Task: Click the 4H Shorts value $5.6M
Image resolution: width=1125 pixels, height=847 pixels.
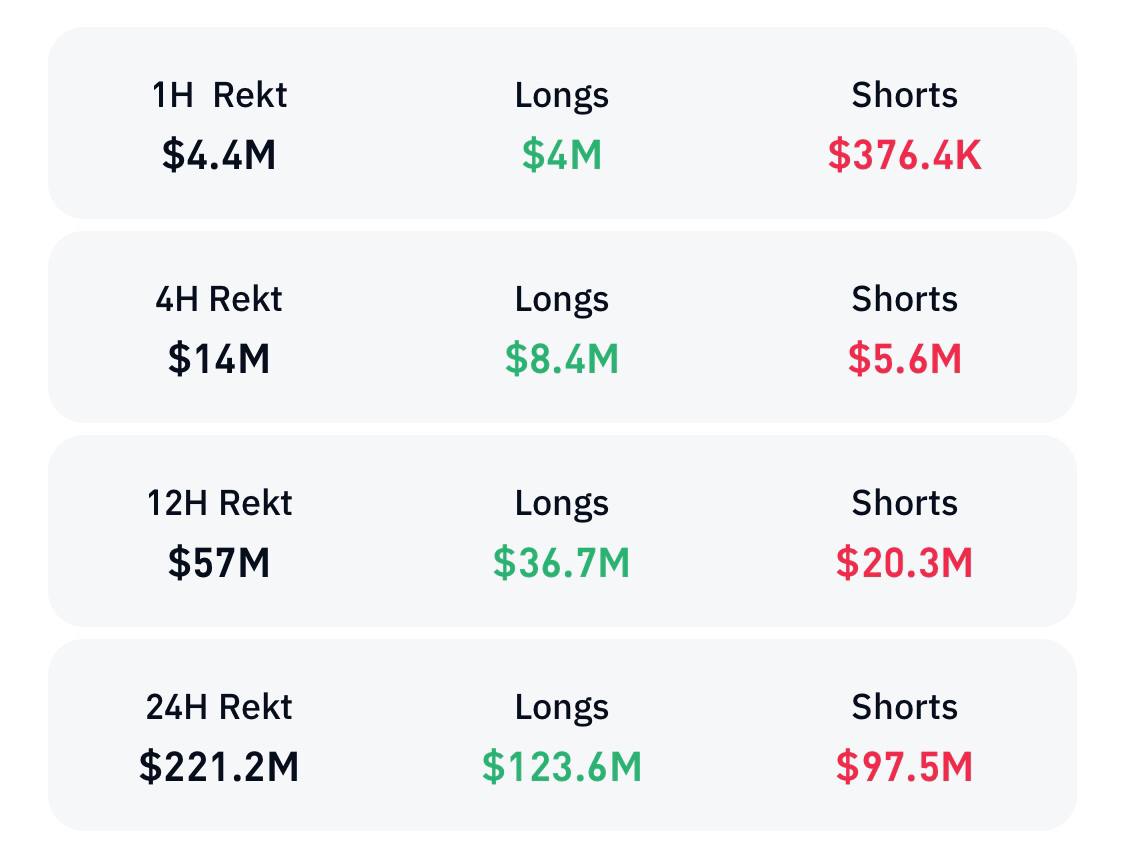Action: pyautogui.click(x=905, y=359)
